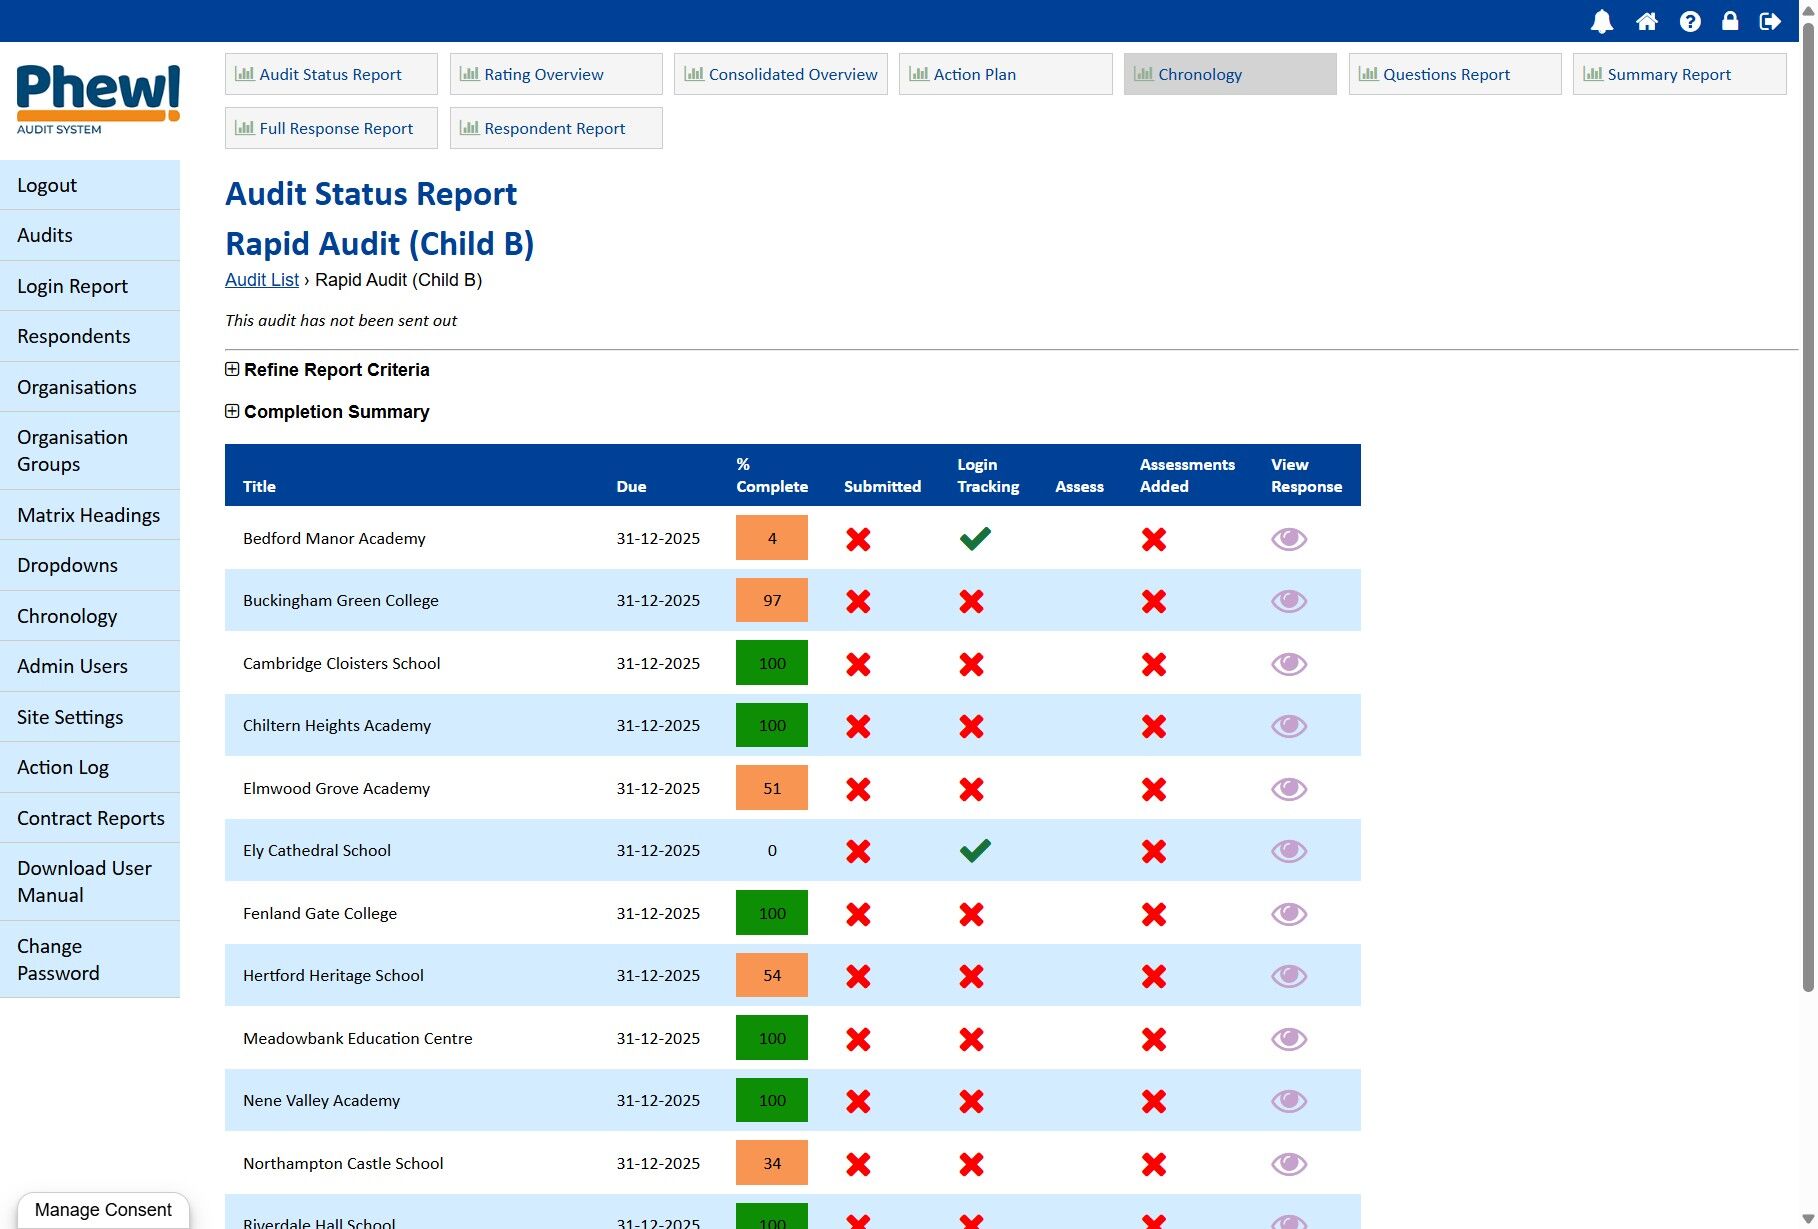Click Cambridge Cloisters School 100 percent box
1818x1229 pixels.
click(x=771, y=663)
